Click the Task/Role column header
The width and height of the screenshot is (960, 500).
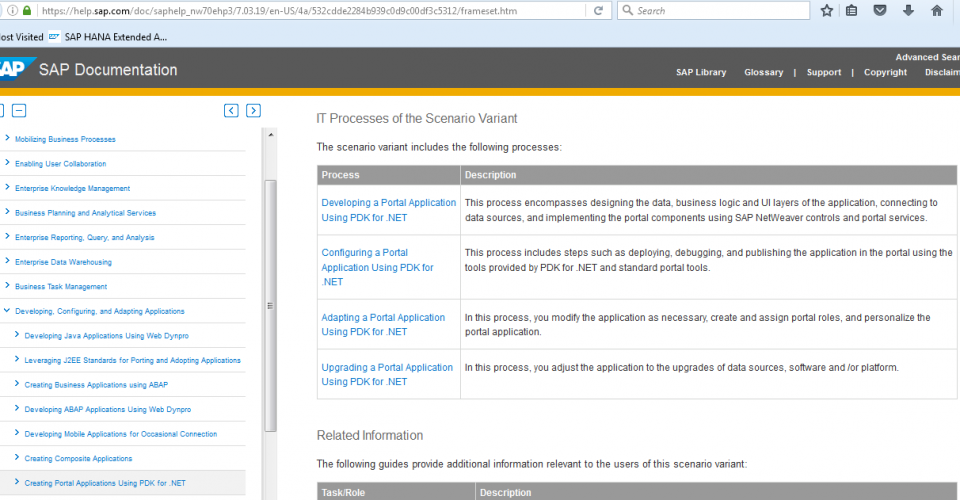[x=396, y=492]
